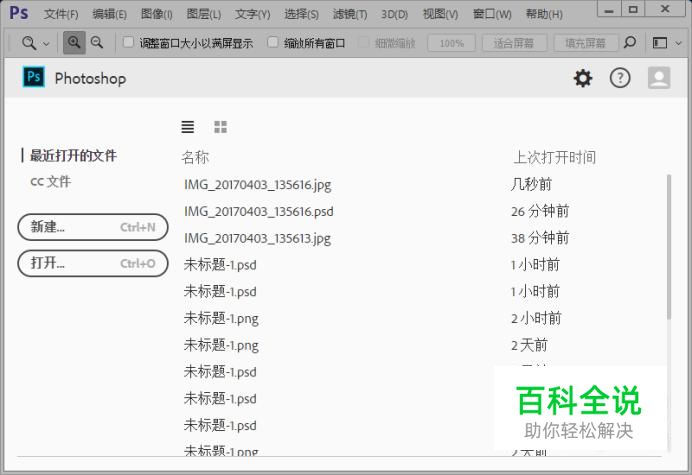This screenshot has width=692, height=475.
Task: Open the 滤镜(T) menu
Action: [350, 14]
